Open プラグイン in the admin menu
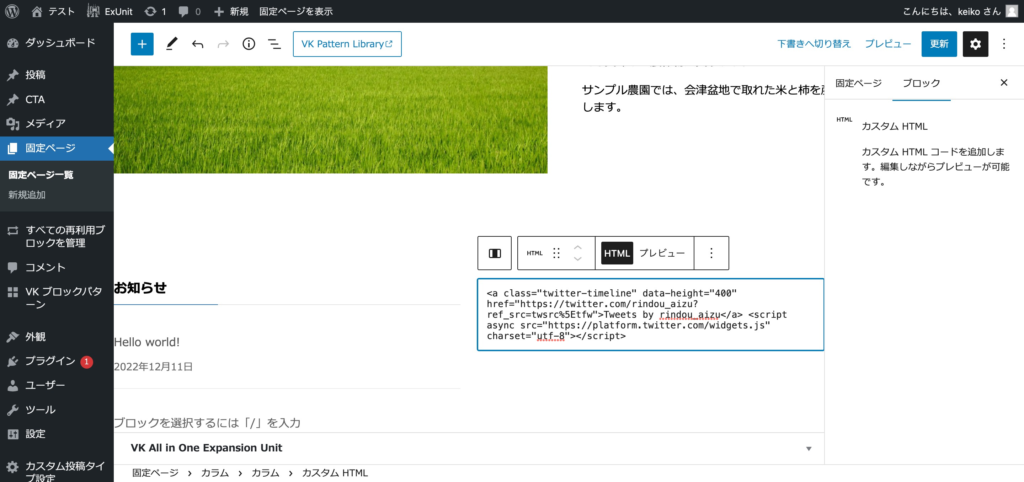The width and height of the screenshot is (1024, 482). (x=57, y=361)
